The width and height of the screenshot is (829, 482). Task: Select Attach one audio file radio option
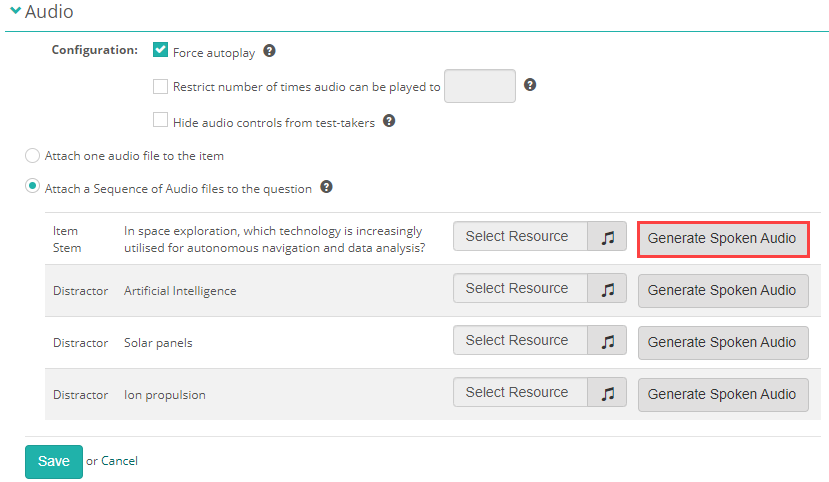click(x=33, y=156)
